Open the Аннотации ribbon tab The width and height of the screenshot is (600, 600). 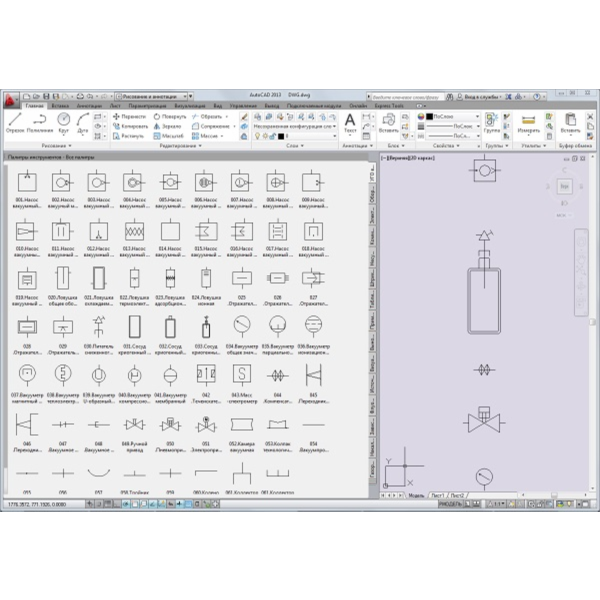89,106
